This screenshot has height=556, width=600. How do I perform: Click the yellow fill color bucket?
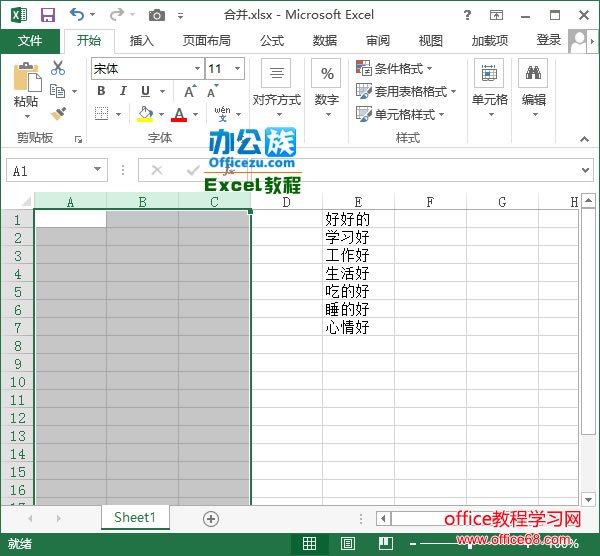point(146,114)
